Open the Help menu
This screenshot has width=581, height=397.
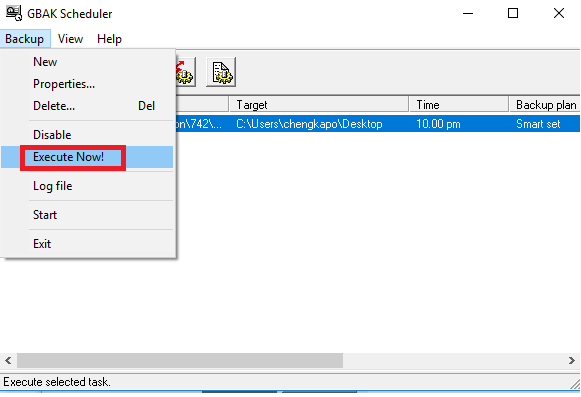(109, 39)
